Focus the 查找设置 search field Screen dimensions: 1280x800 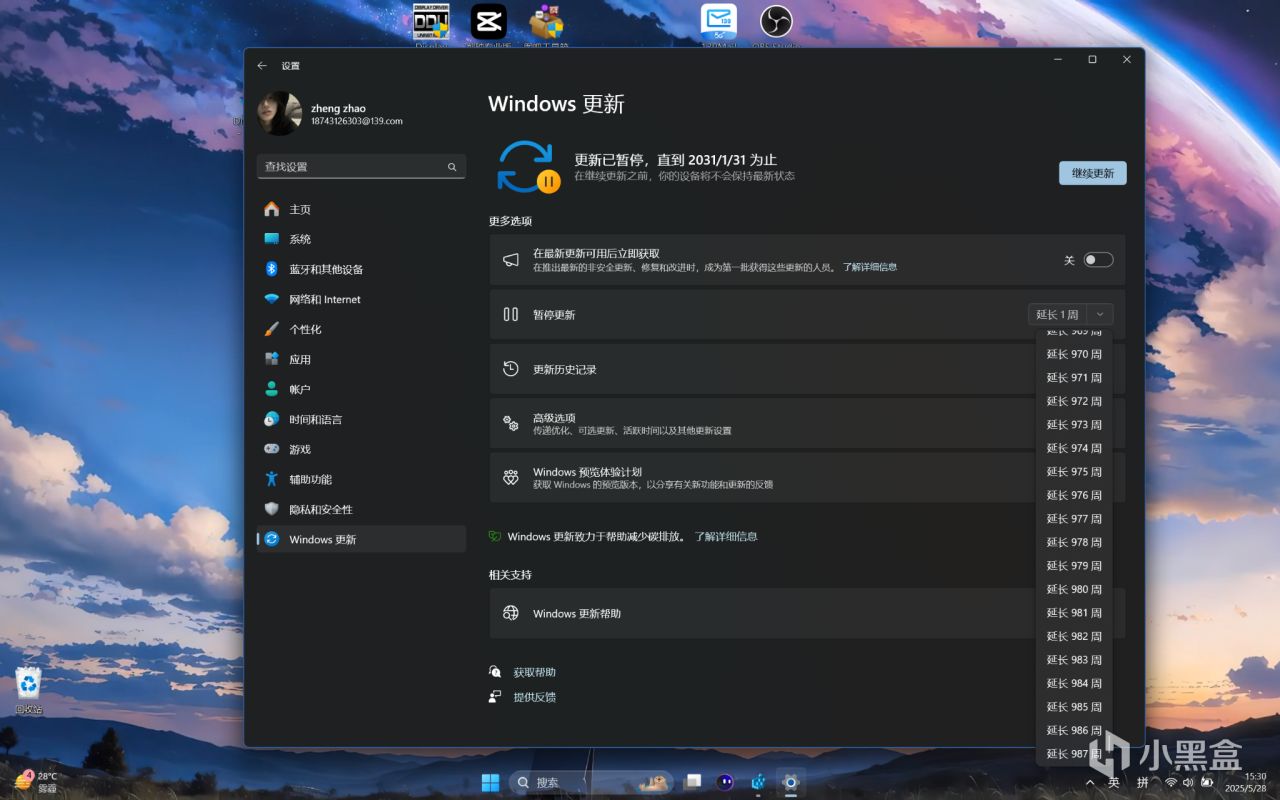point(361,167)
